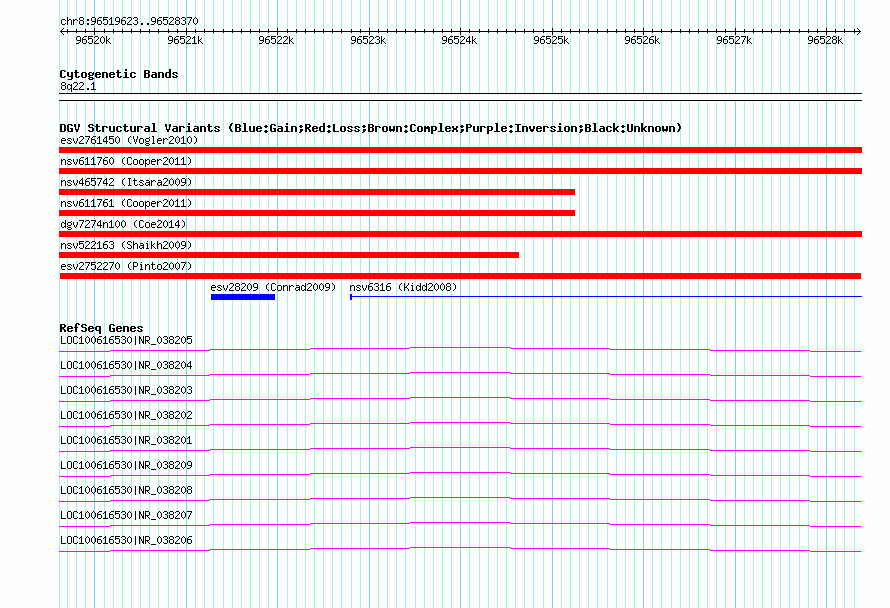
Task: Click the nsv522163 (Shaikh2009) red loss bar
Action: click(x=289, y=255)
